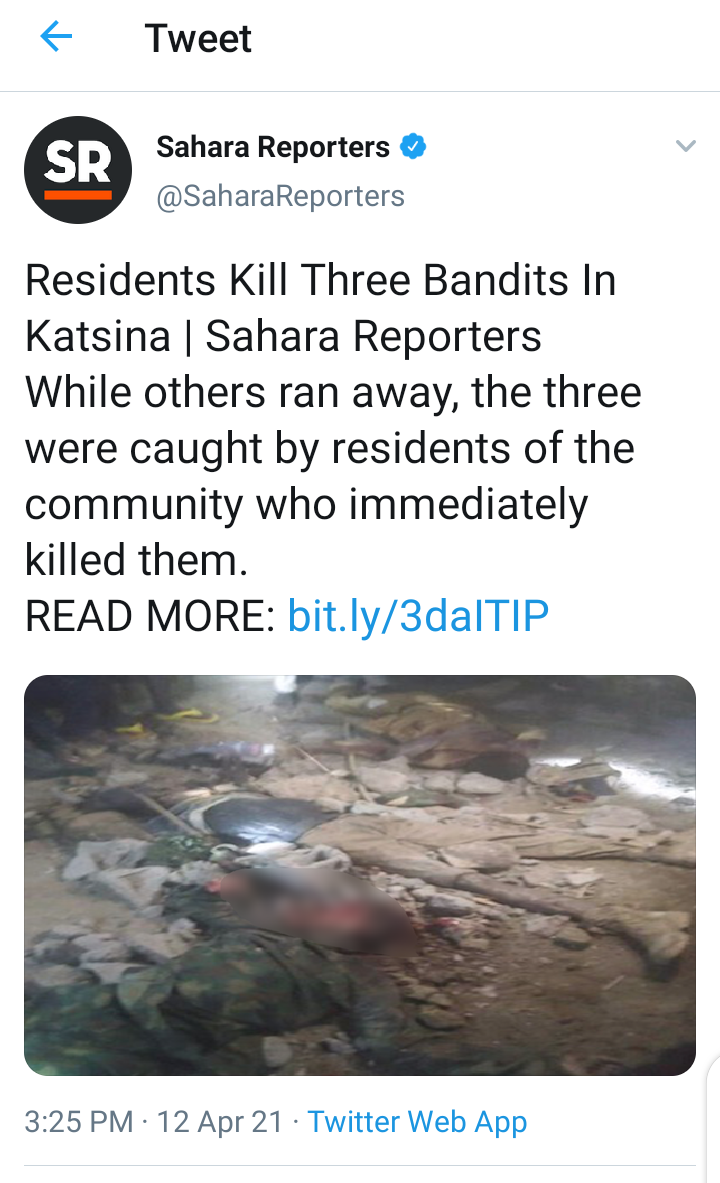The image size is (720, 1183).
Task: Go back using the blue arrow
Action: click(56, 36)
